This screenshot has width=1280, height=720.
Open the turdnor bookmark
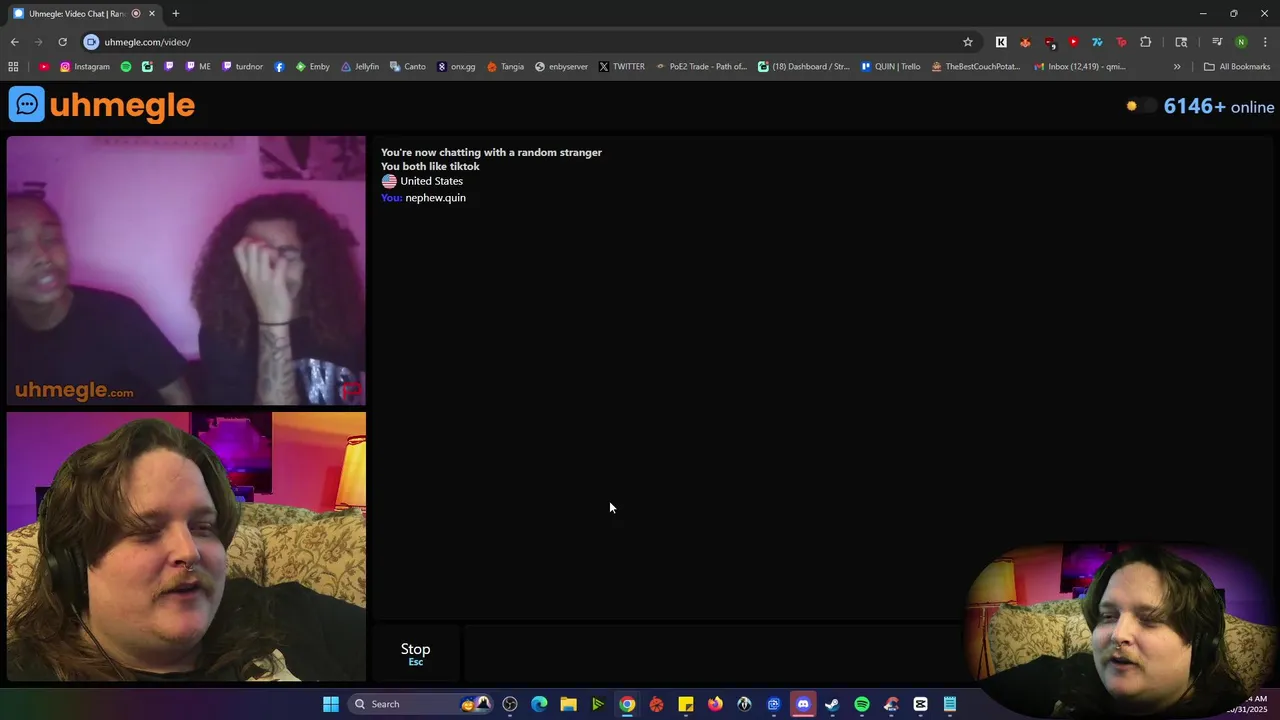tap(242, 67)
